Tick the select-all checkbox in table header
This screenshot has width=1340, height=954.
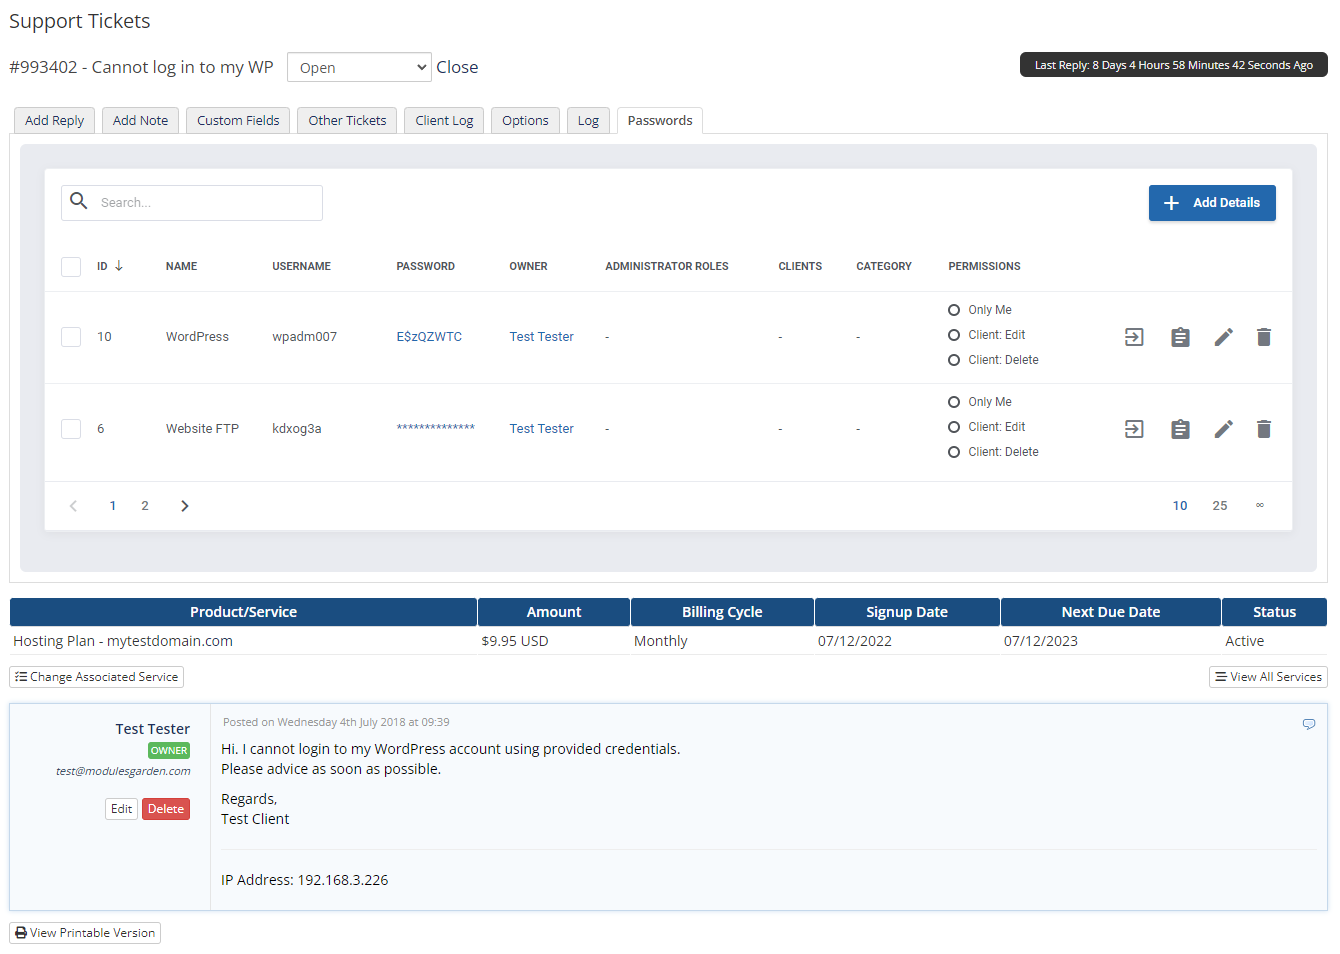pos(71,267)
